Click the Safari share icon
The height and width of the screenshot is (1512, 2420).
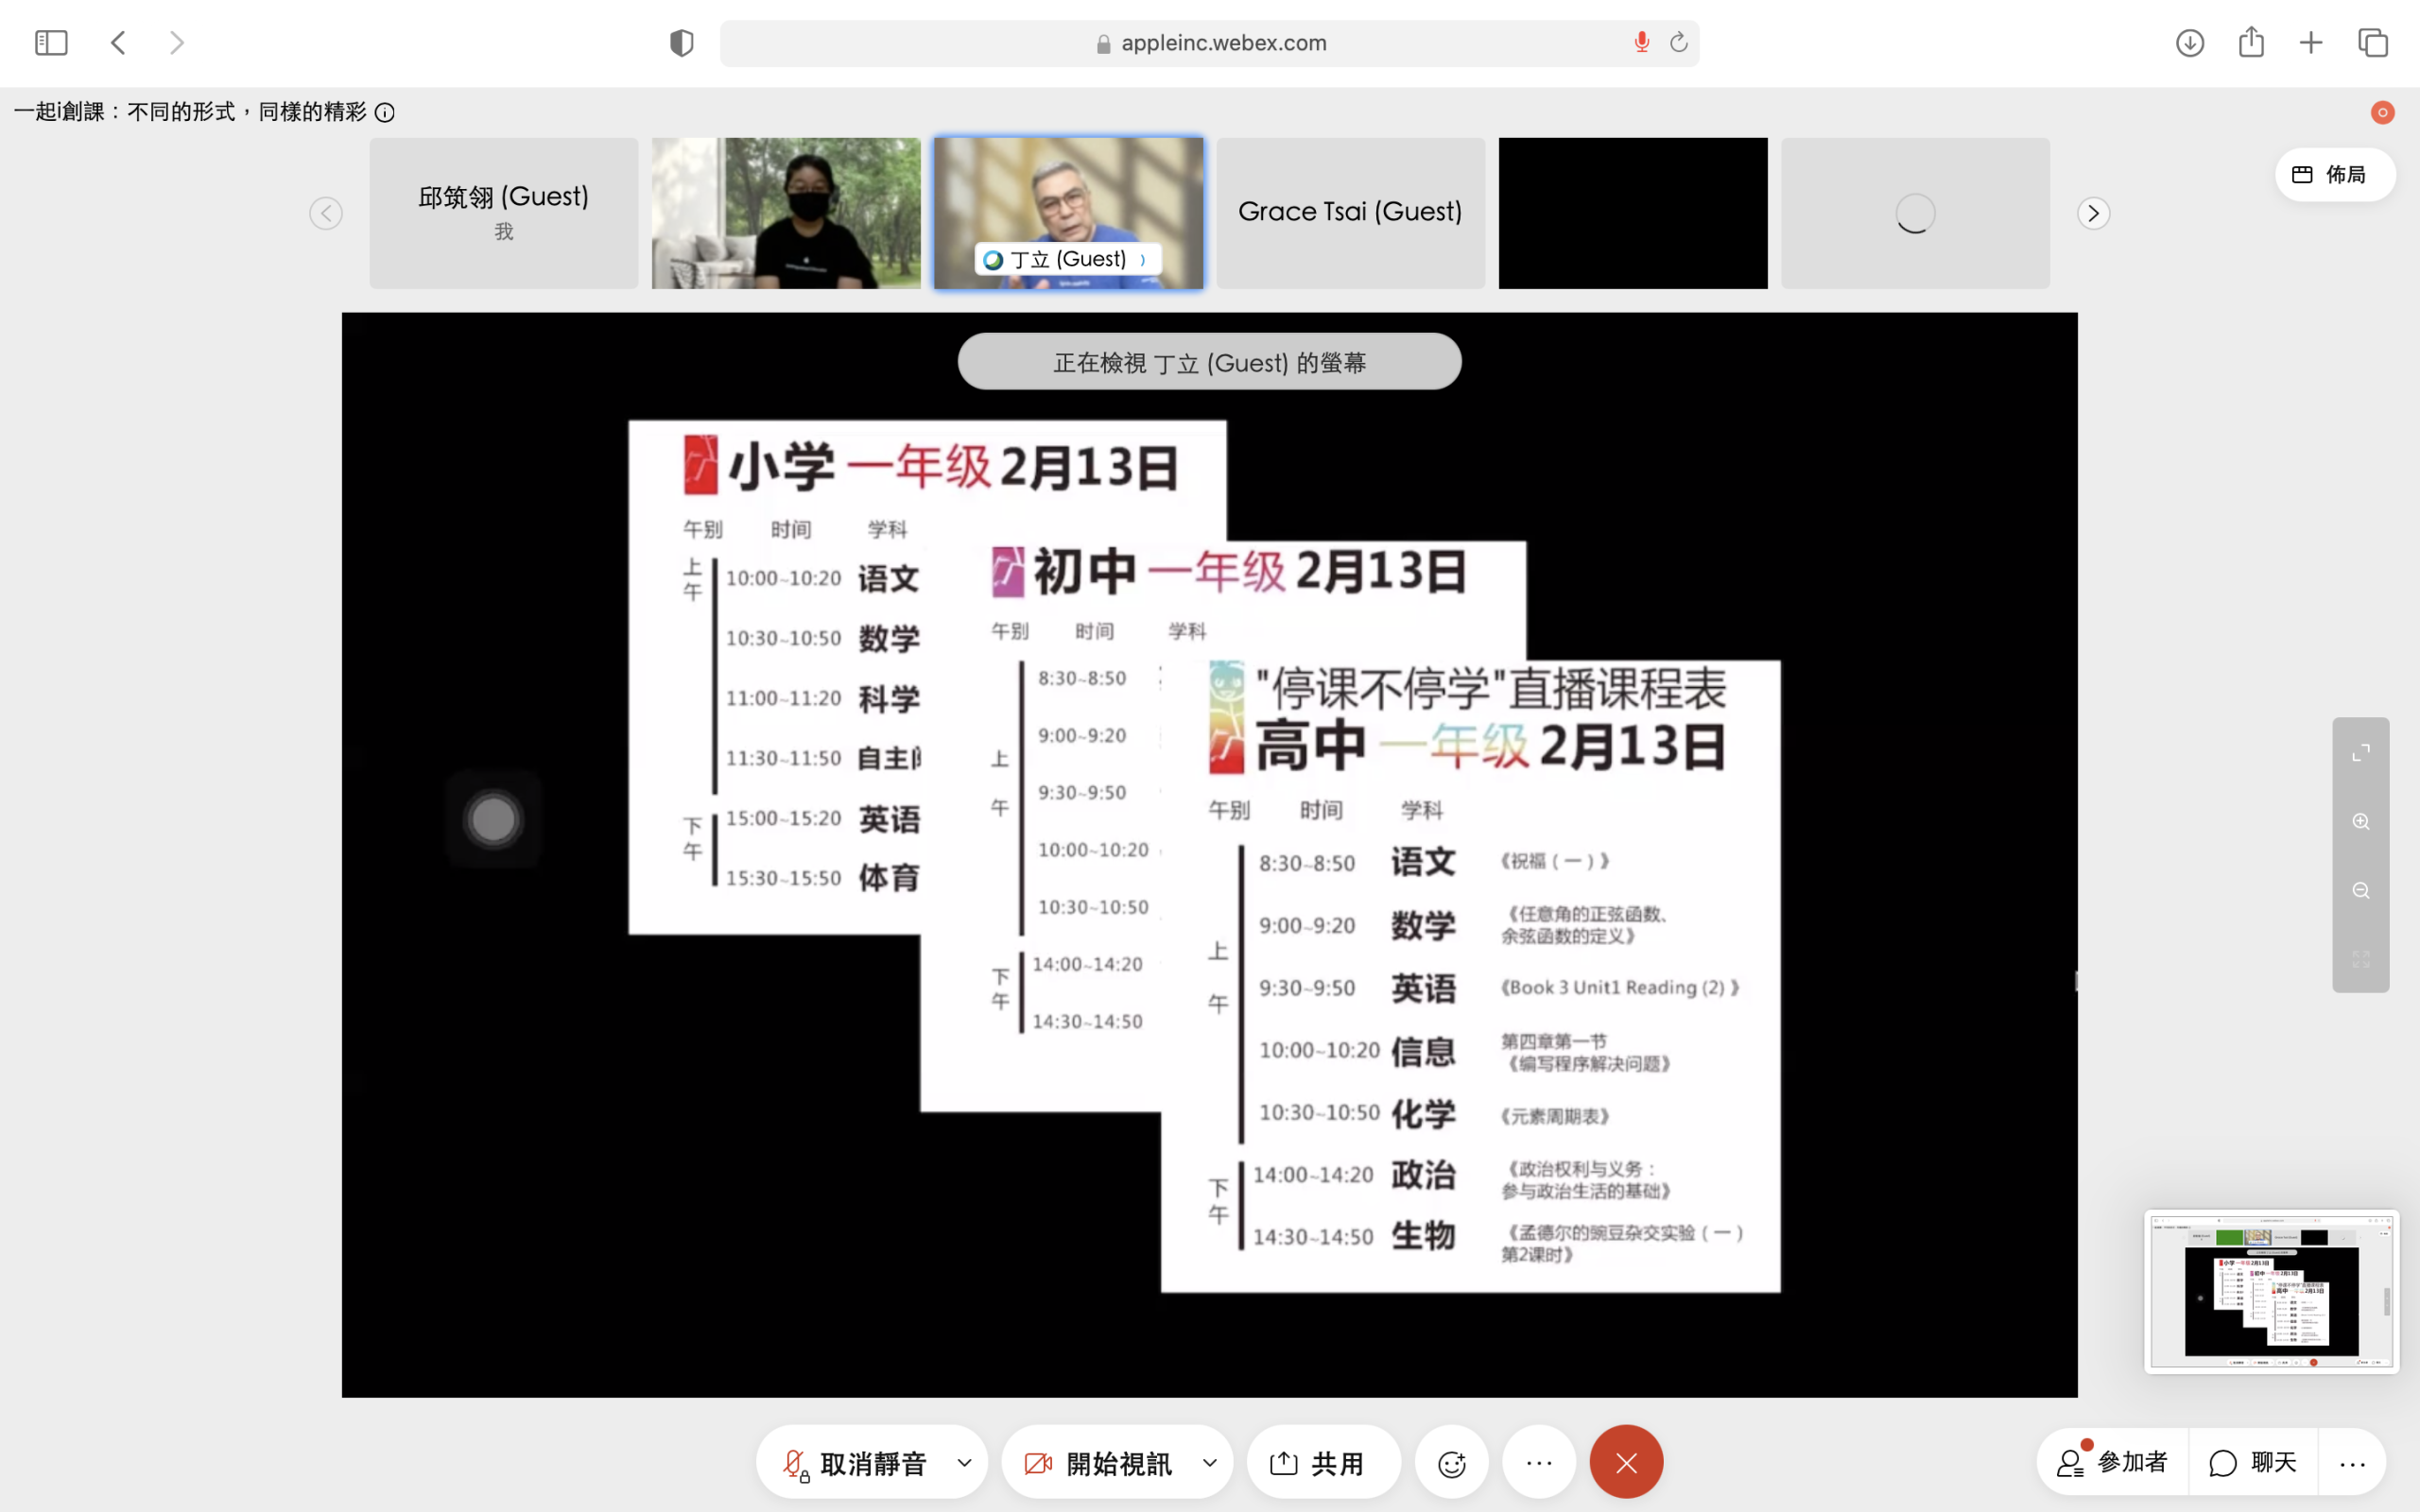[2251, 42]
